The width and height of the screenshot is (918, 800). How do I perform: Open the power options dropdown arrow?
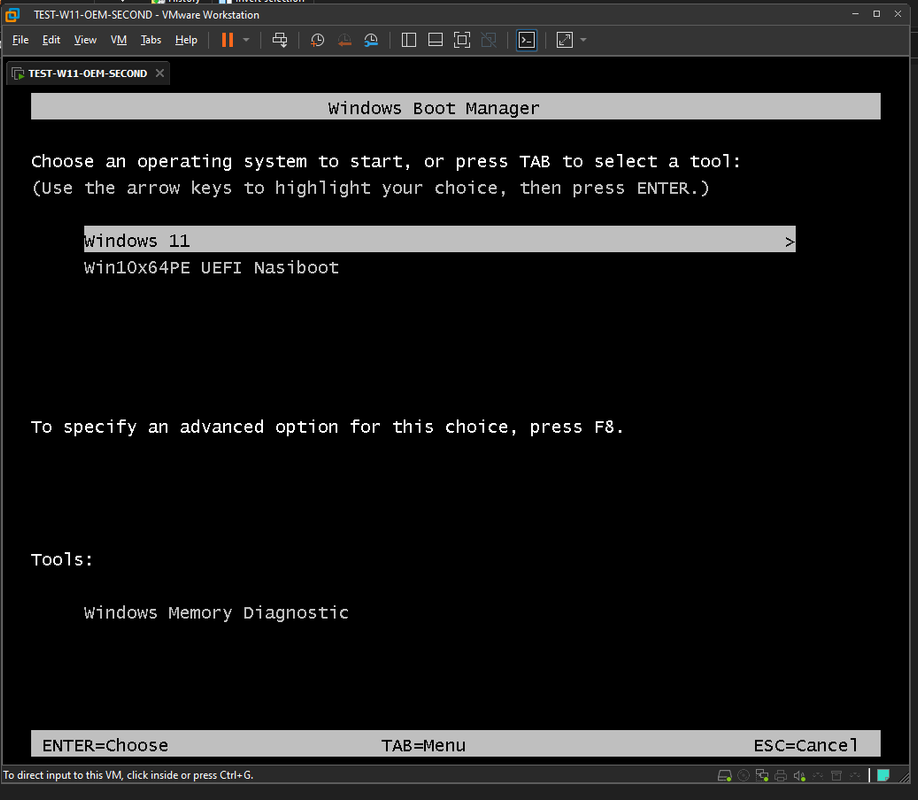coord(246,40)
